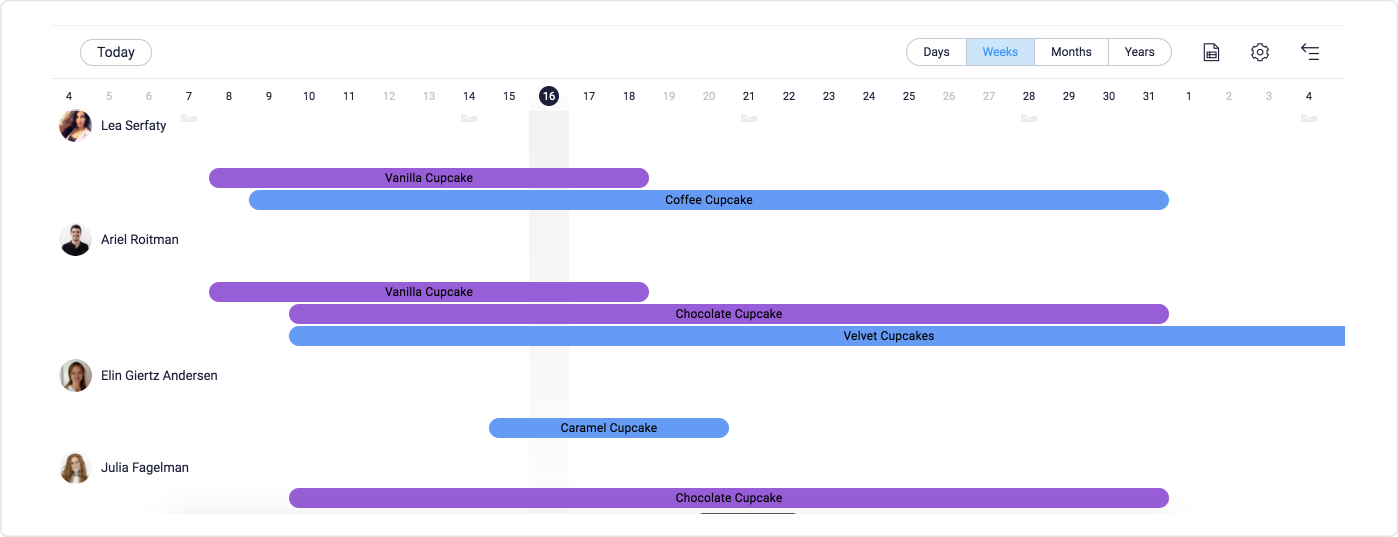Open timeline settings gear icon
This screenshot has width=1398, height=537.
[1260, 53]
